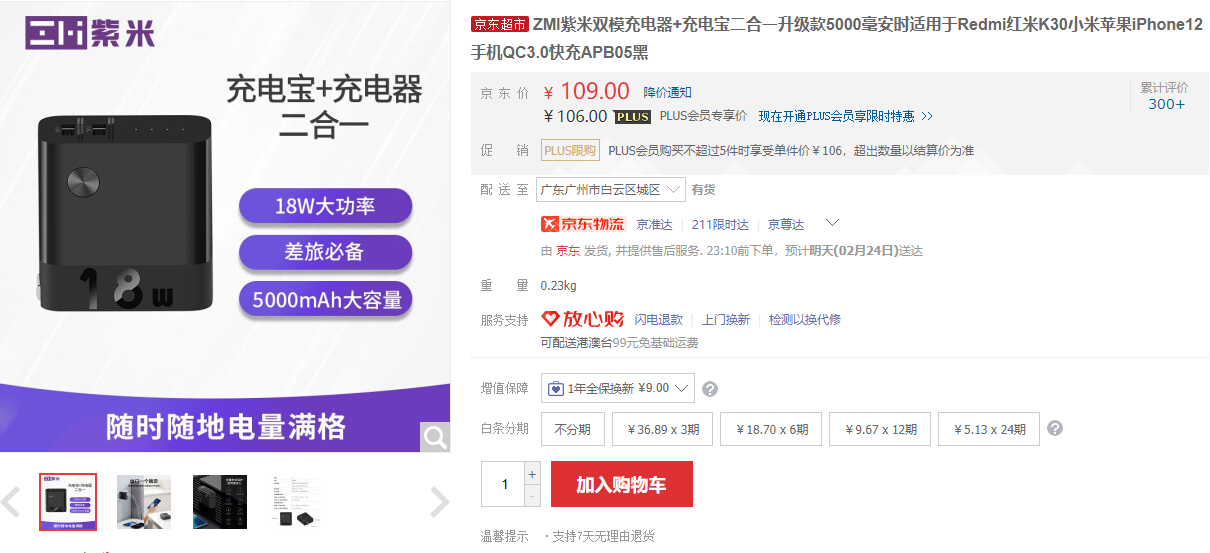Click the previous thumbnail arrow
This screenshot has width=1210, height=553.
coord(11,502)
